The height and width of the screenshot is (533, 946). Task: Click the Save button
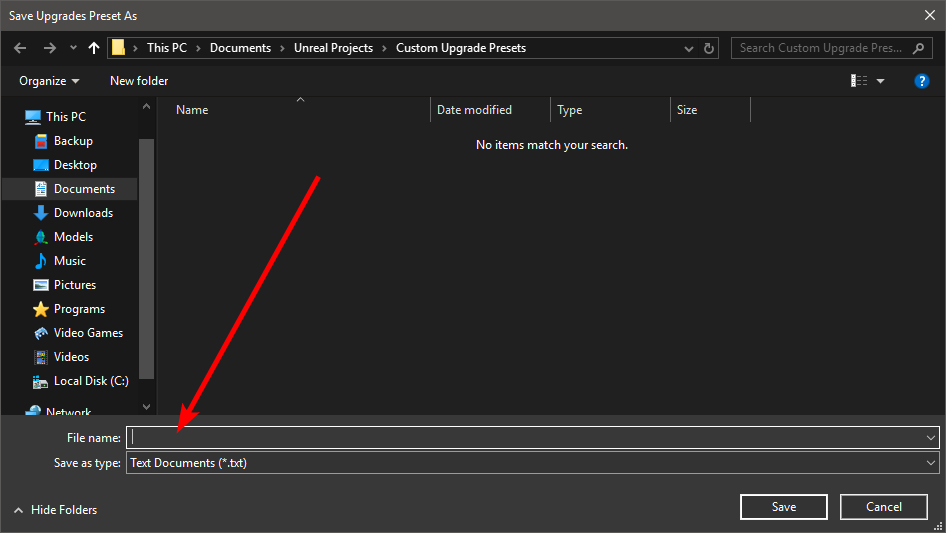784,507
